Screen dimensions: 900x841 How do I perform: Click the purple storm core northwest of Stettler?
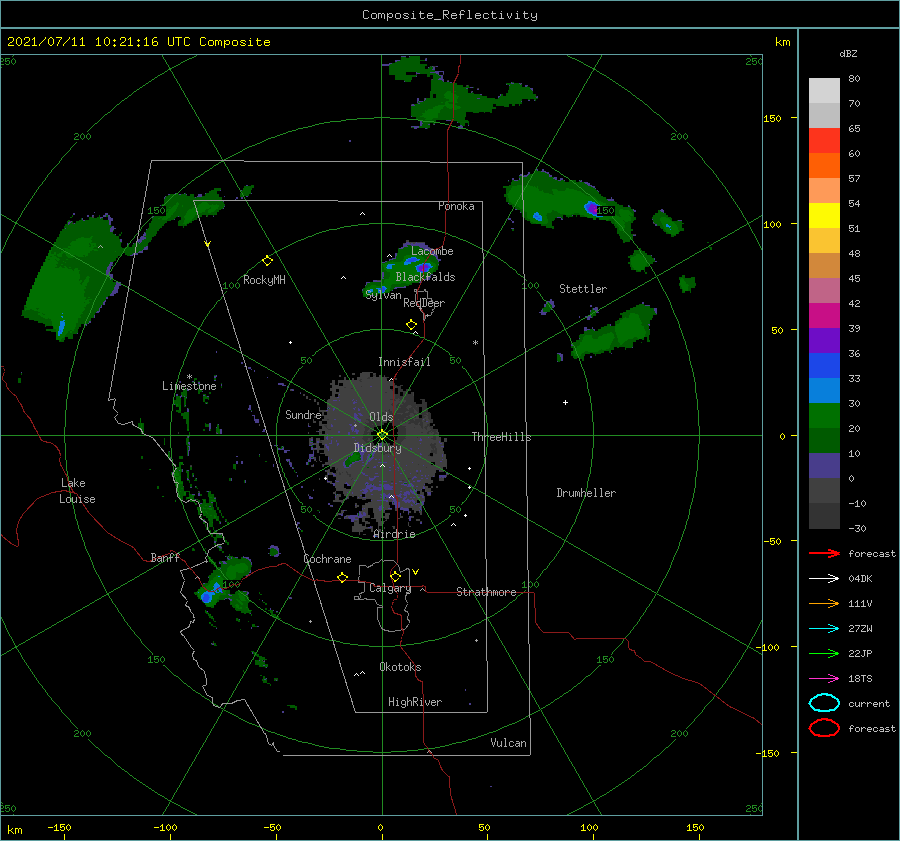point(591,208)
